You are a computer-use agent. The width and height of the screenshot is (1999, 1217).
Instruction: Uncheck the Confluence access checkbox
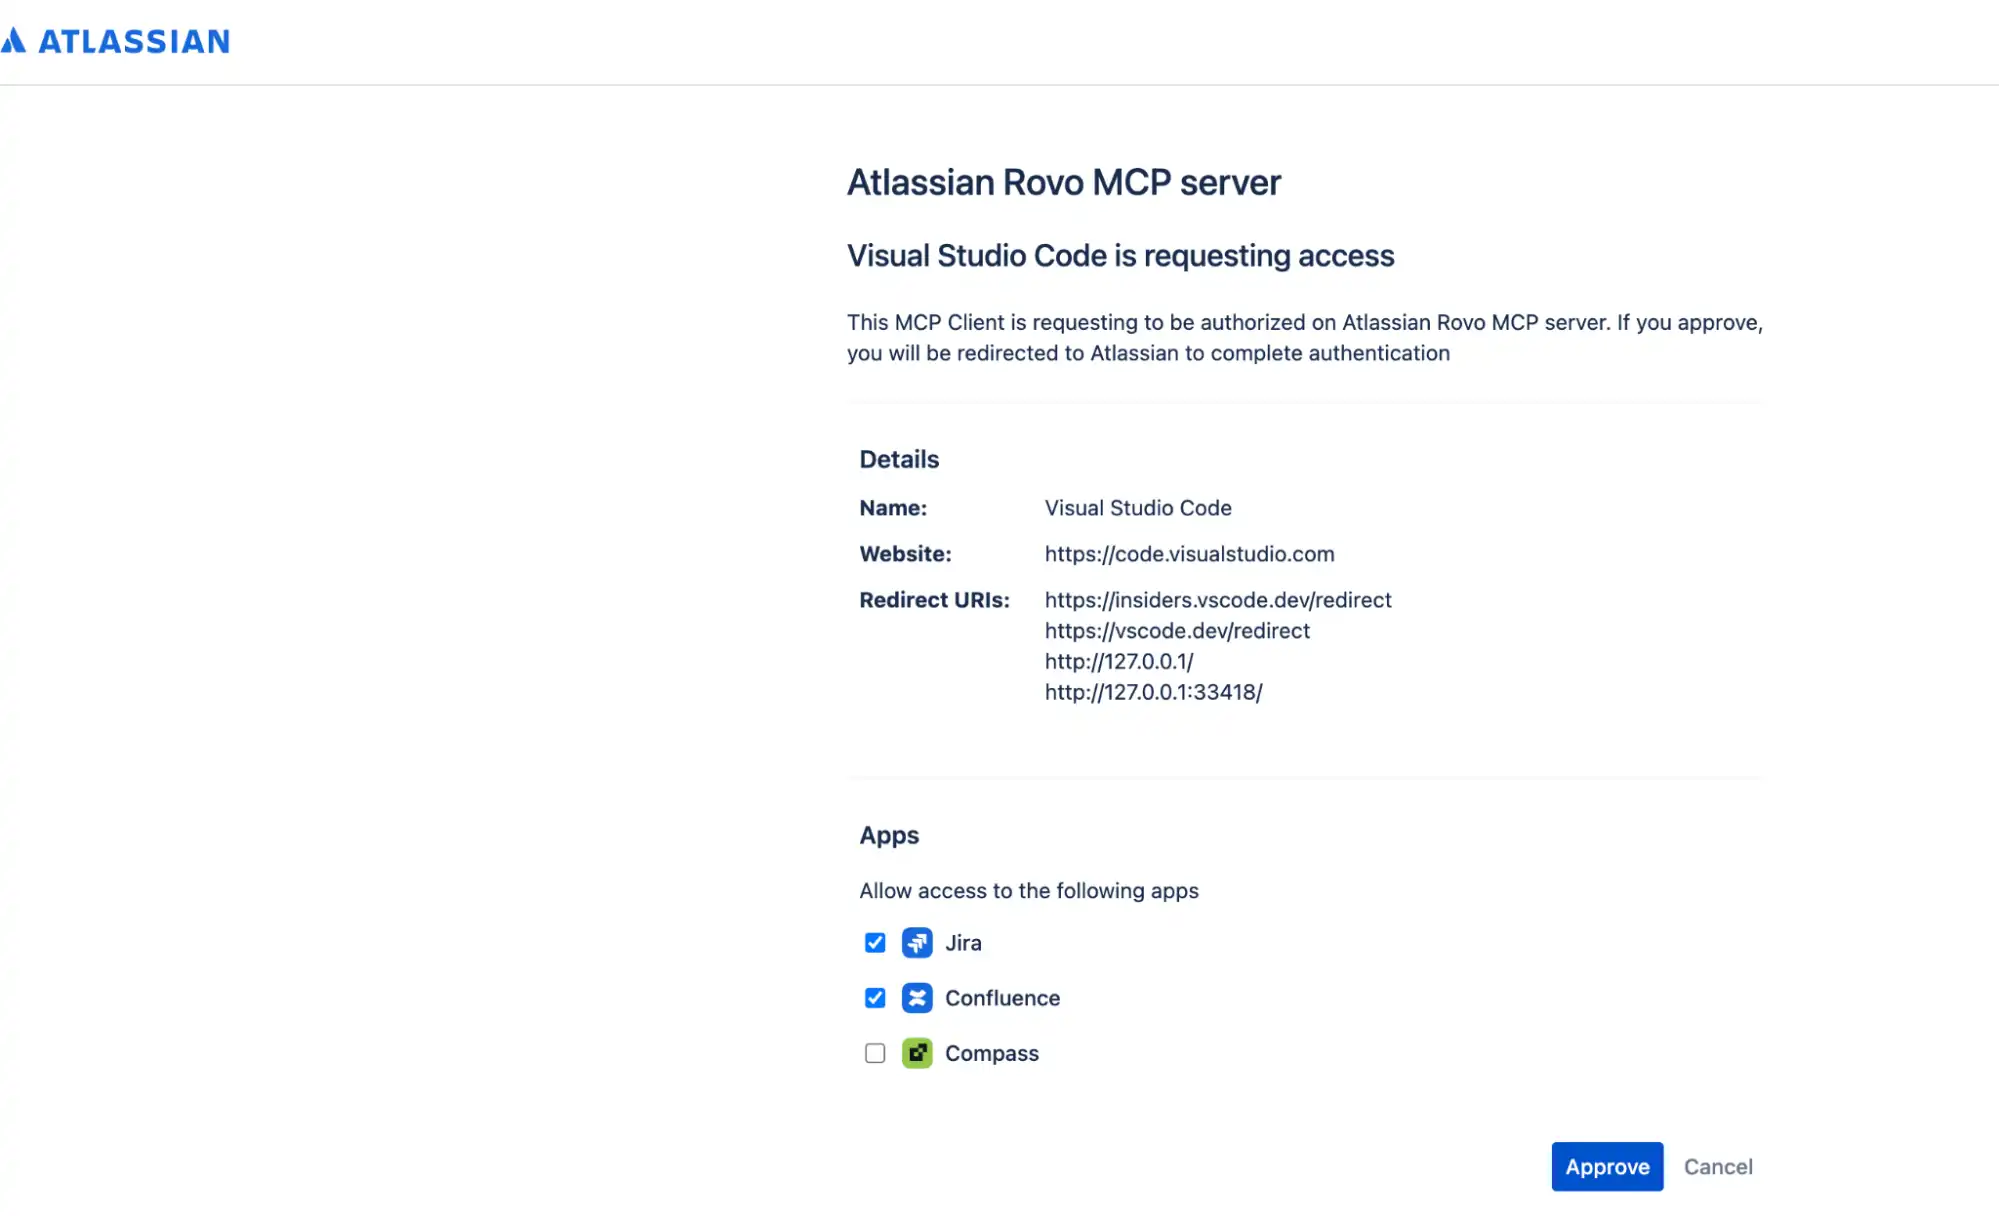point(875,998)
